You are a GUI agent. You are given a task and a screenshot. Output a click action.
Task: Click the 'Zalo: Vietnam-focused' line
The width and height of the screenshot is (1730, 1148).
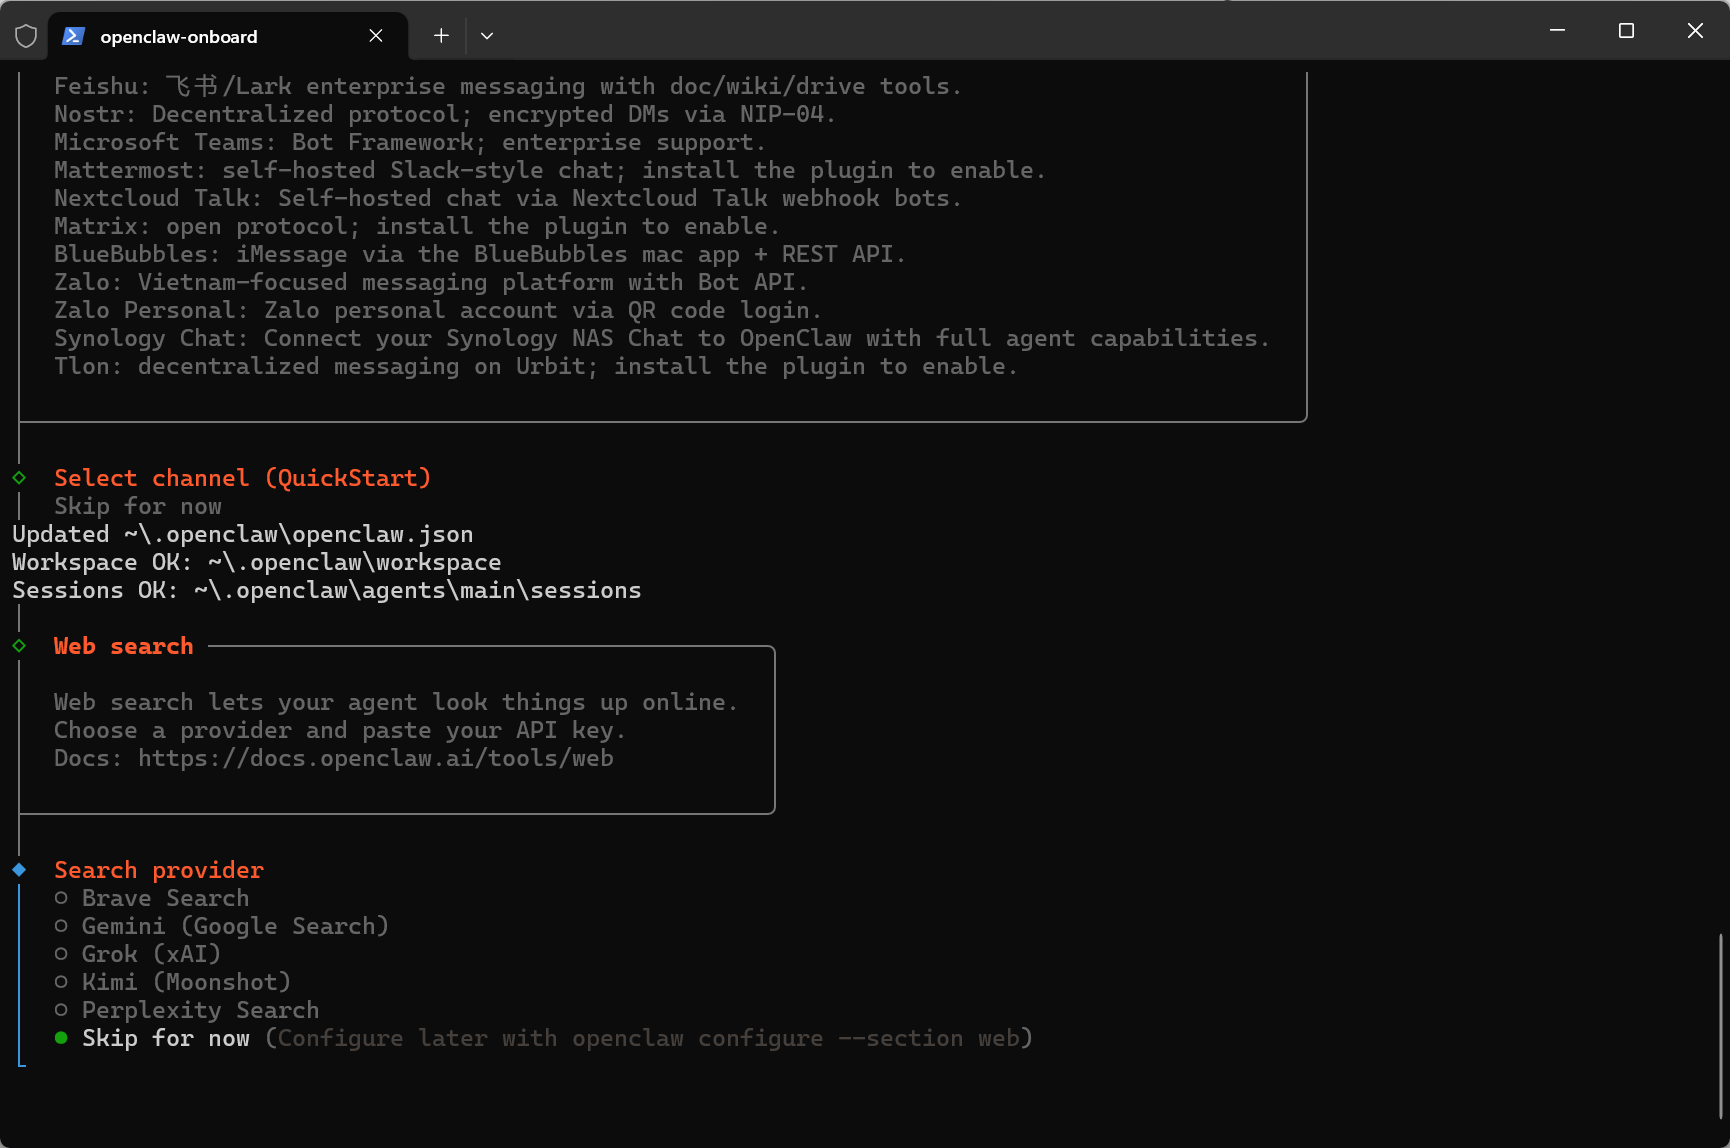(x=431, y=282)
